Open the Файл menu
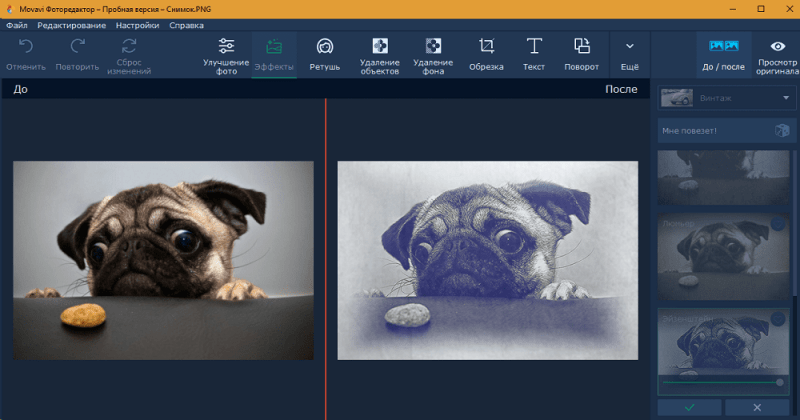800x420 pixels. tap(16, 24)
